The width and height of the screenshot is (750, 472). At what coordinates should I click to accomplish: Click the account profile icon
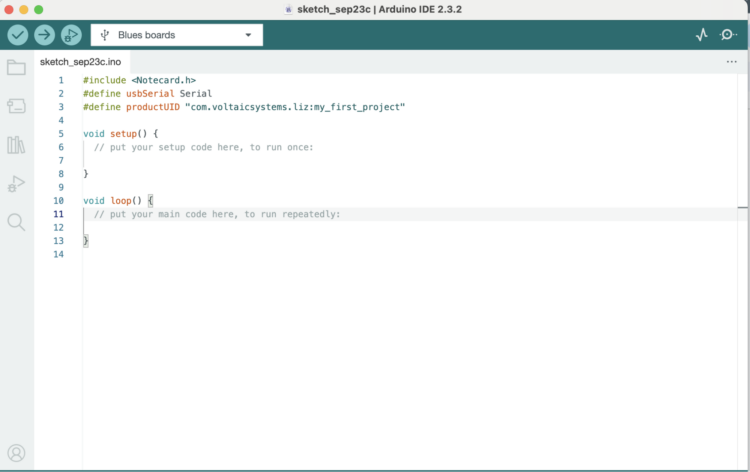[x=16, y=453]
